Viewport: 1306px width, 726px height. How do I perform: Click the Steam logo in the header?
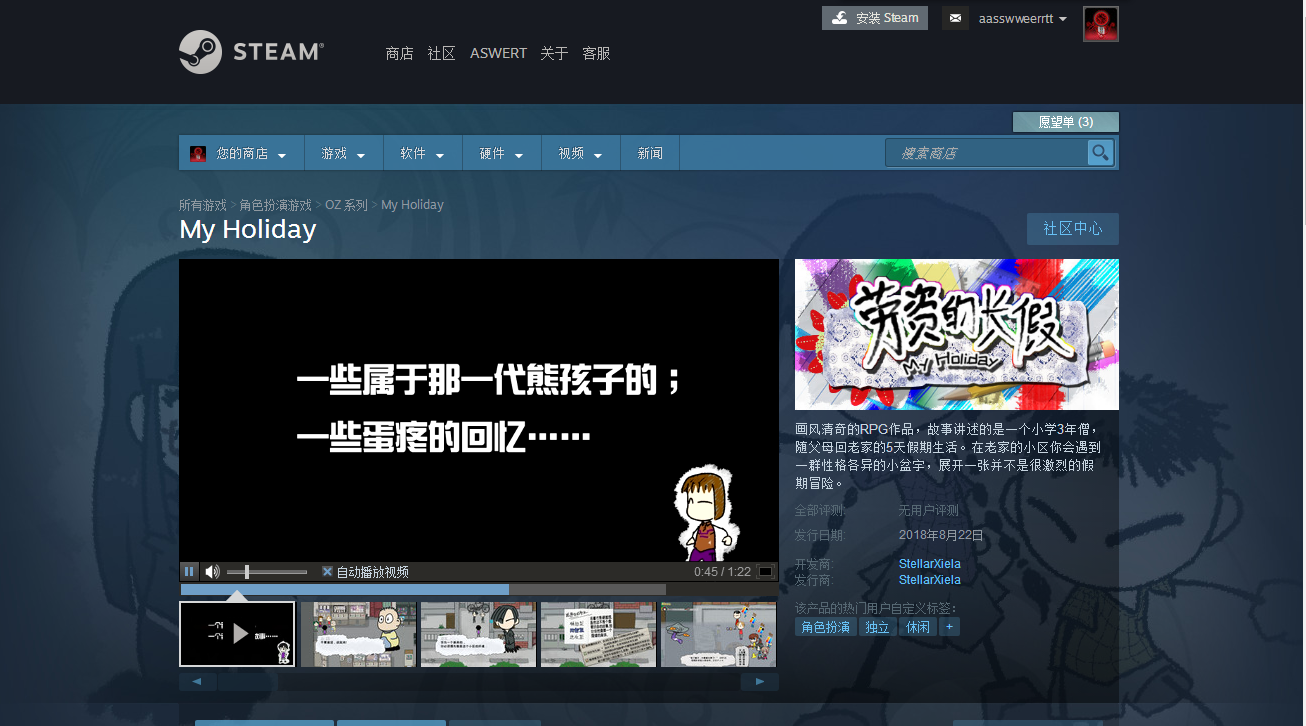(x=251, y=52)
